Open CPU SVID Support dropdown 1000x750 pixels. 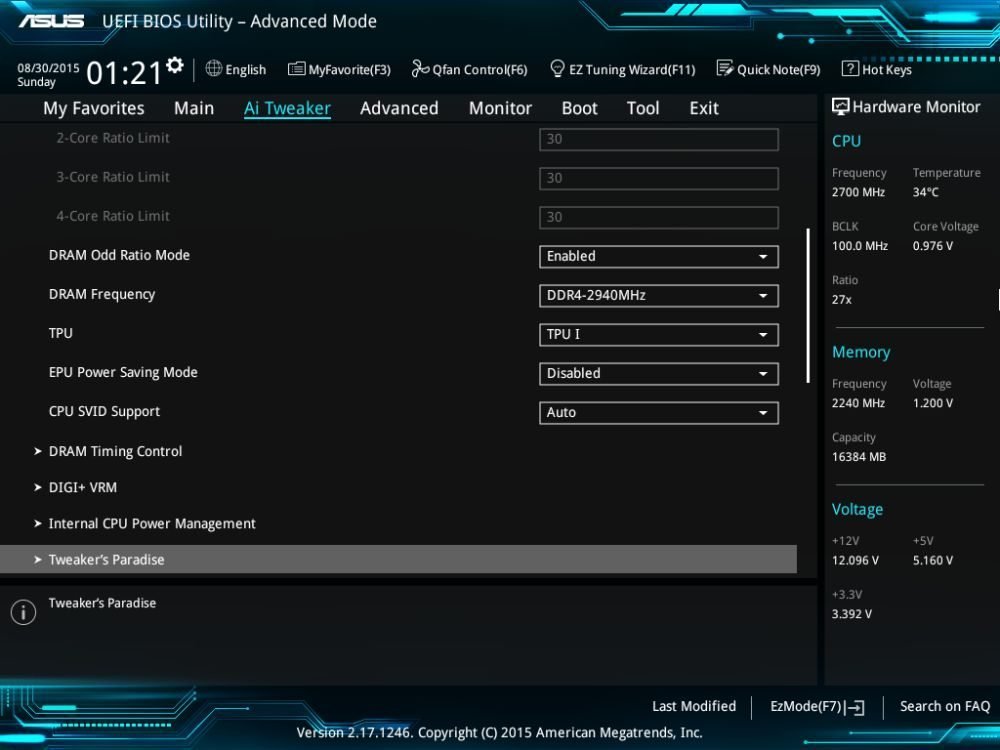pos(659,413)
